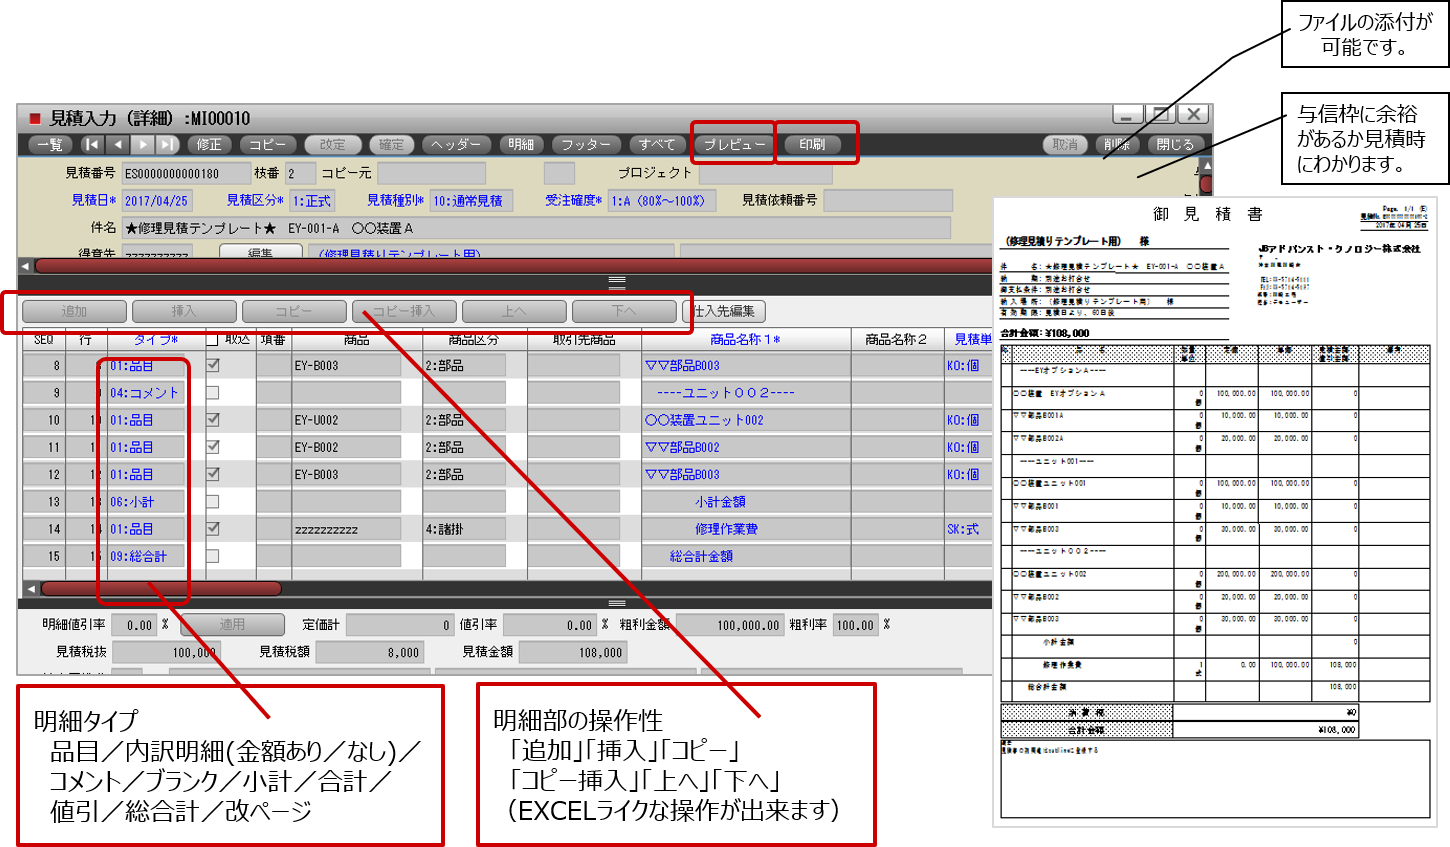Open 見積種別 combo showing 10:通常見積

tap(471, 201)
